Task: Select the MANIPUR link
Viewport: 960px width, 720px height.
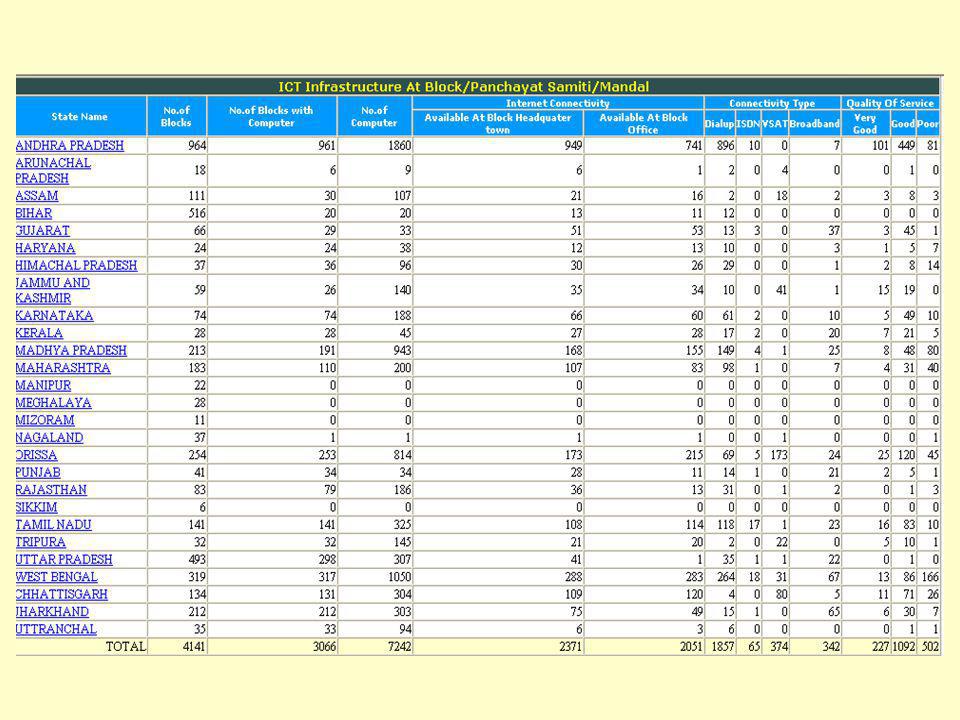Action: point(43,386)
